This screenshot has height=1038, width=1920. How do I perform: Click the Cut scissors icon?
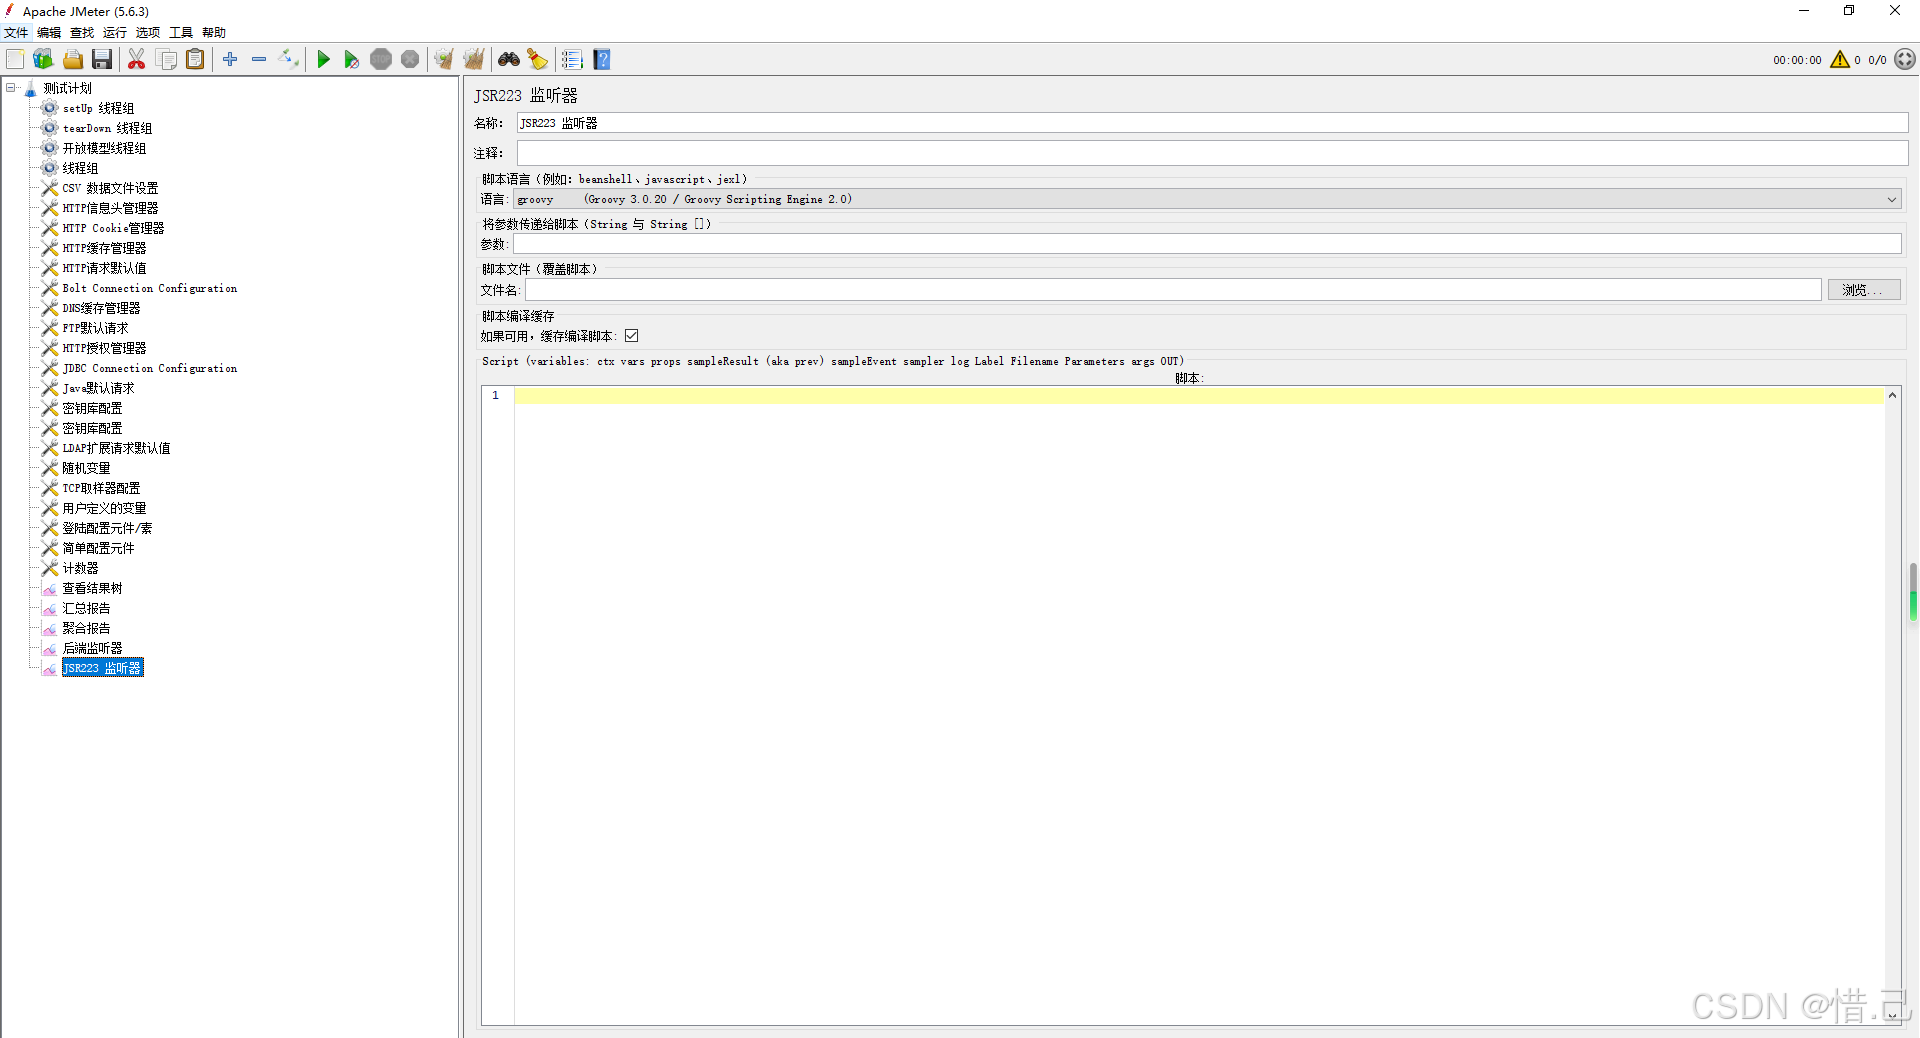click(x=137, y=60)
